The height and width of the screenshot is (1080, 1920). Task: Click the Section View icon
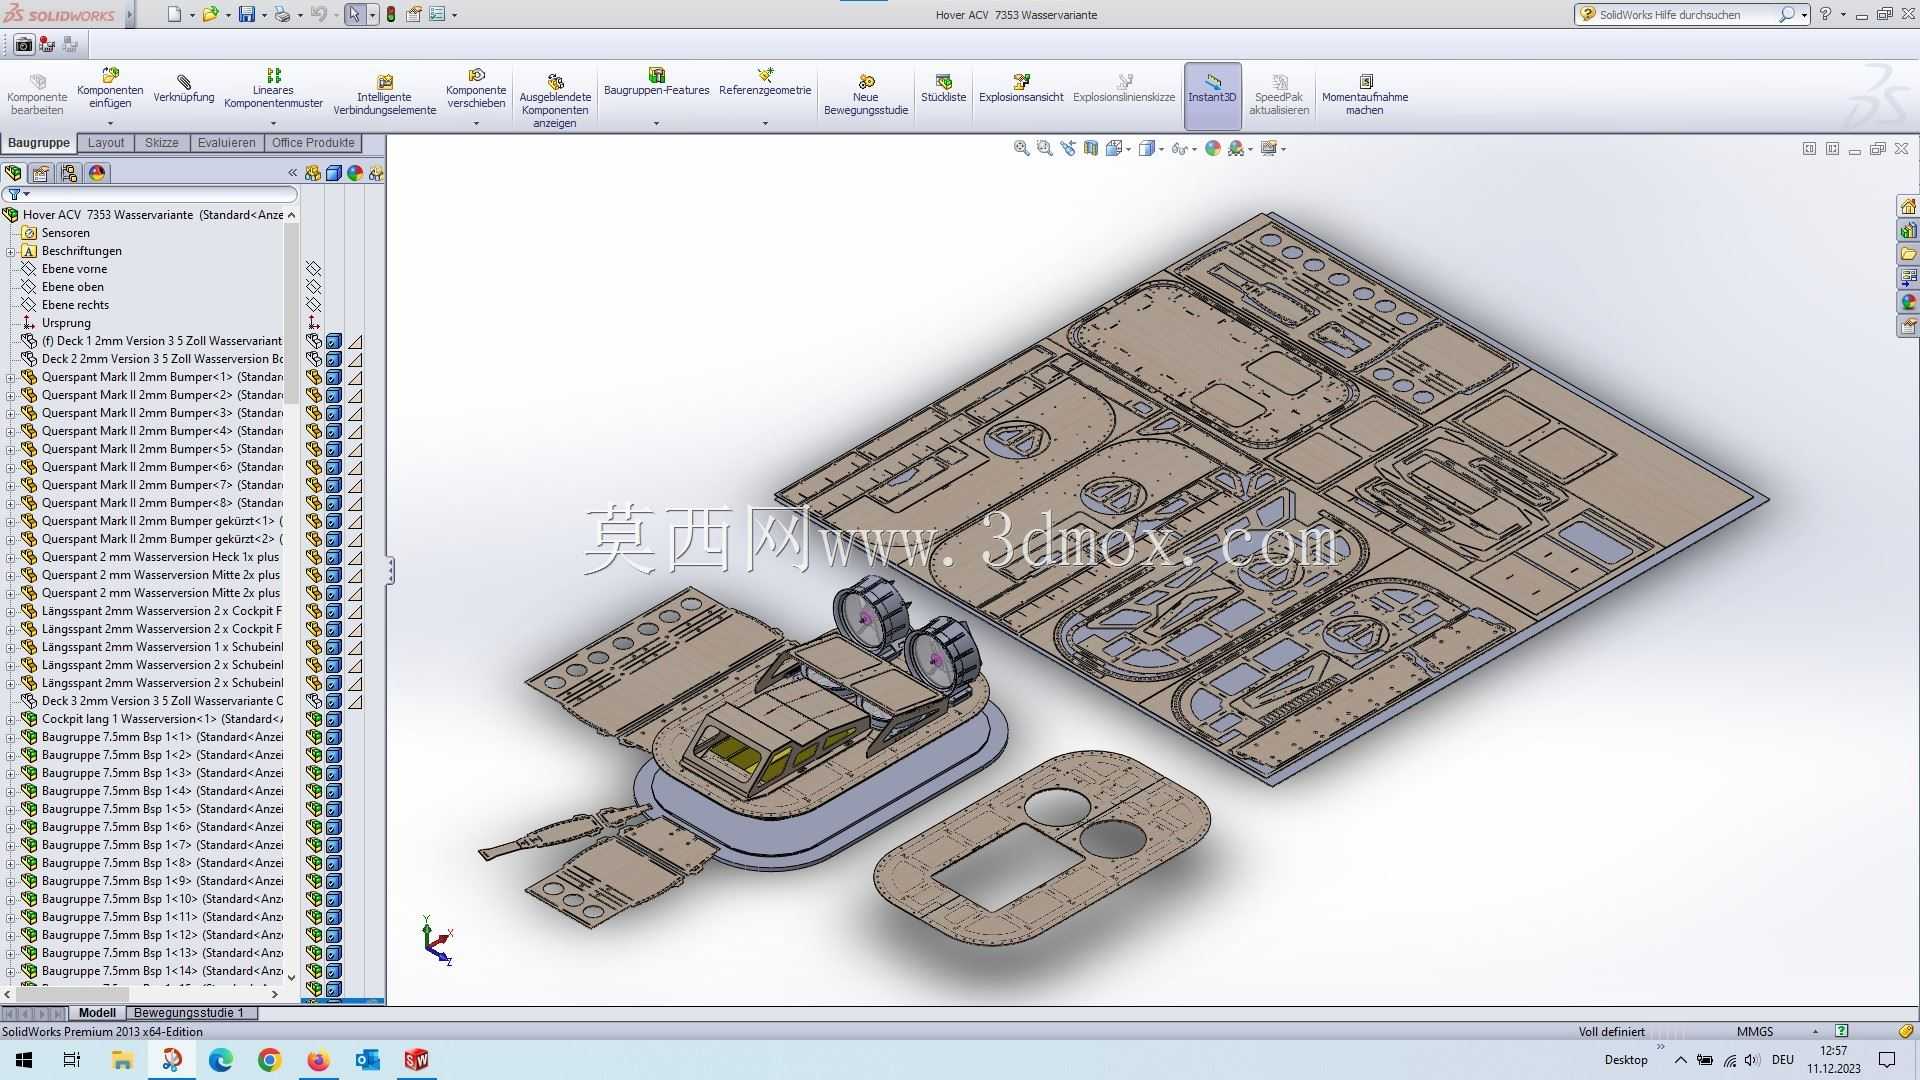(1091, 148)
